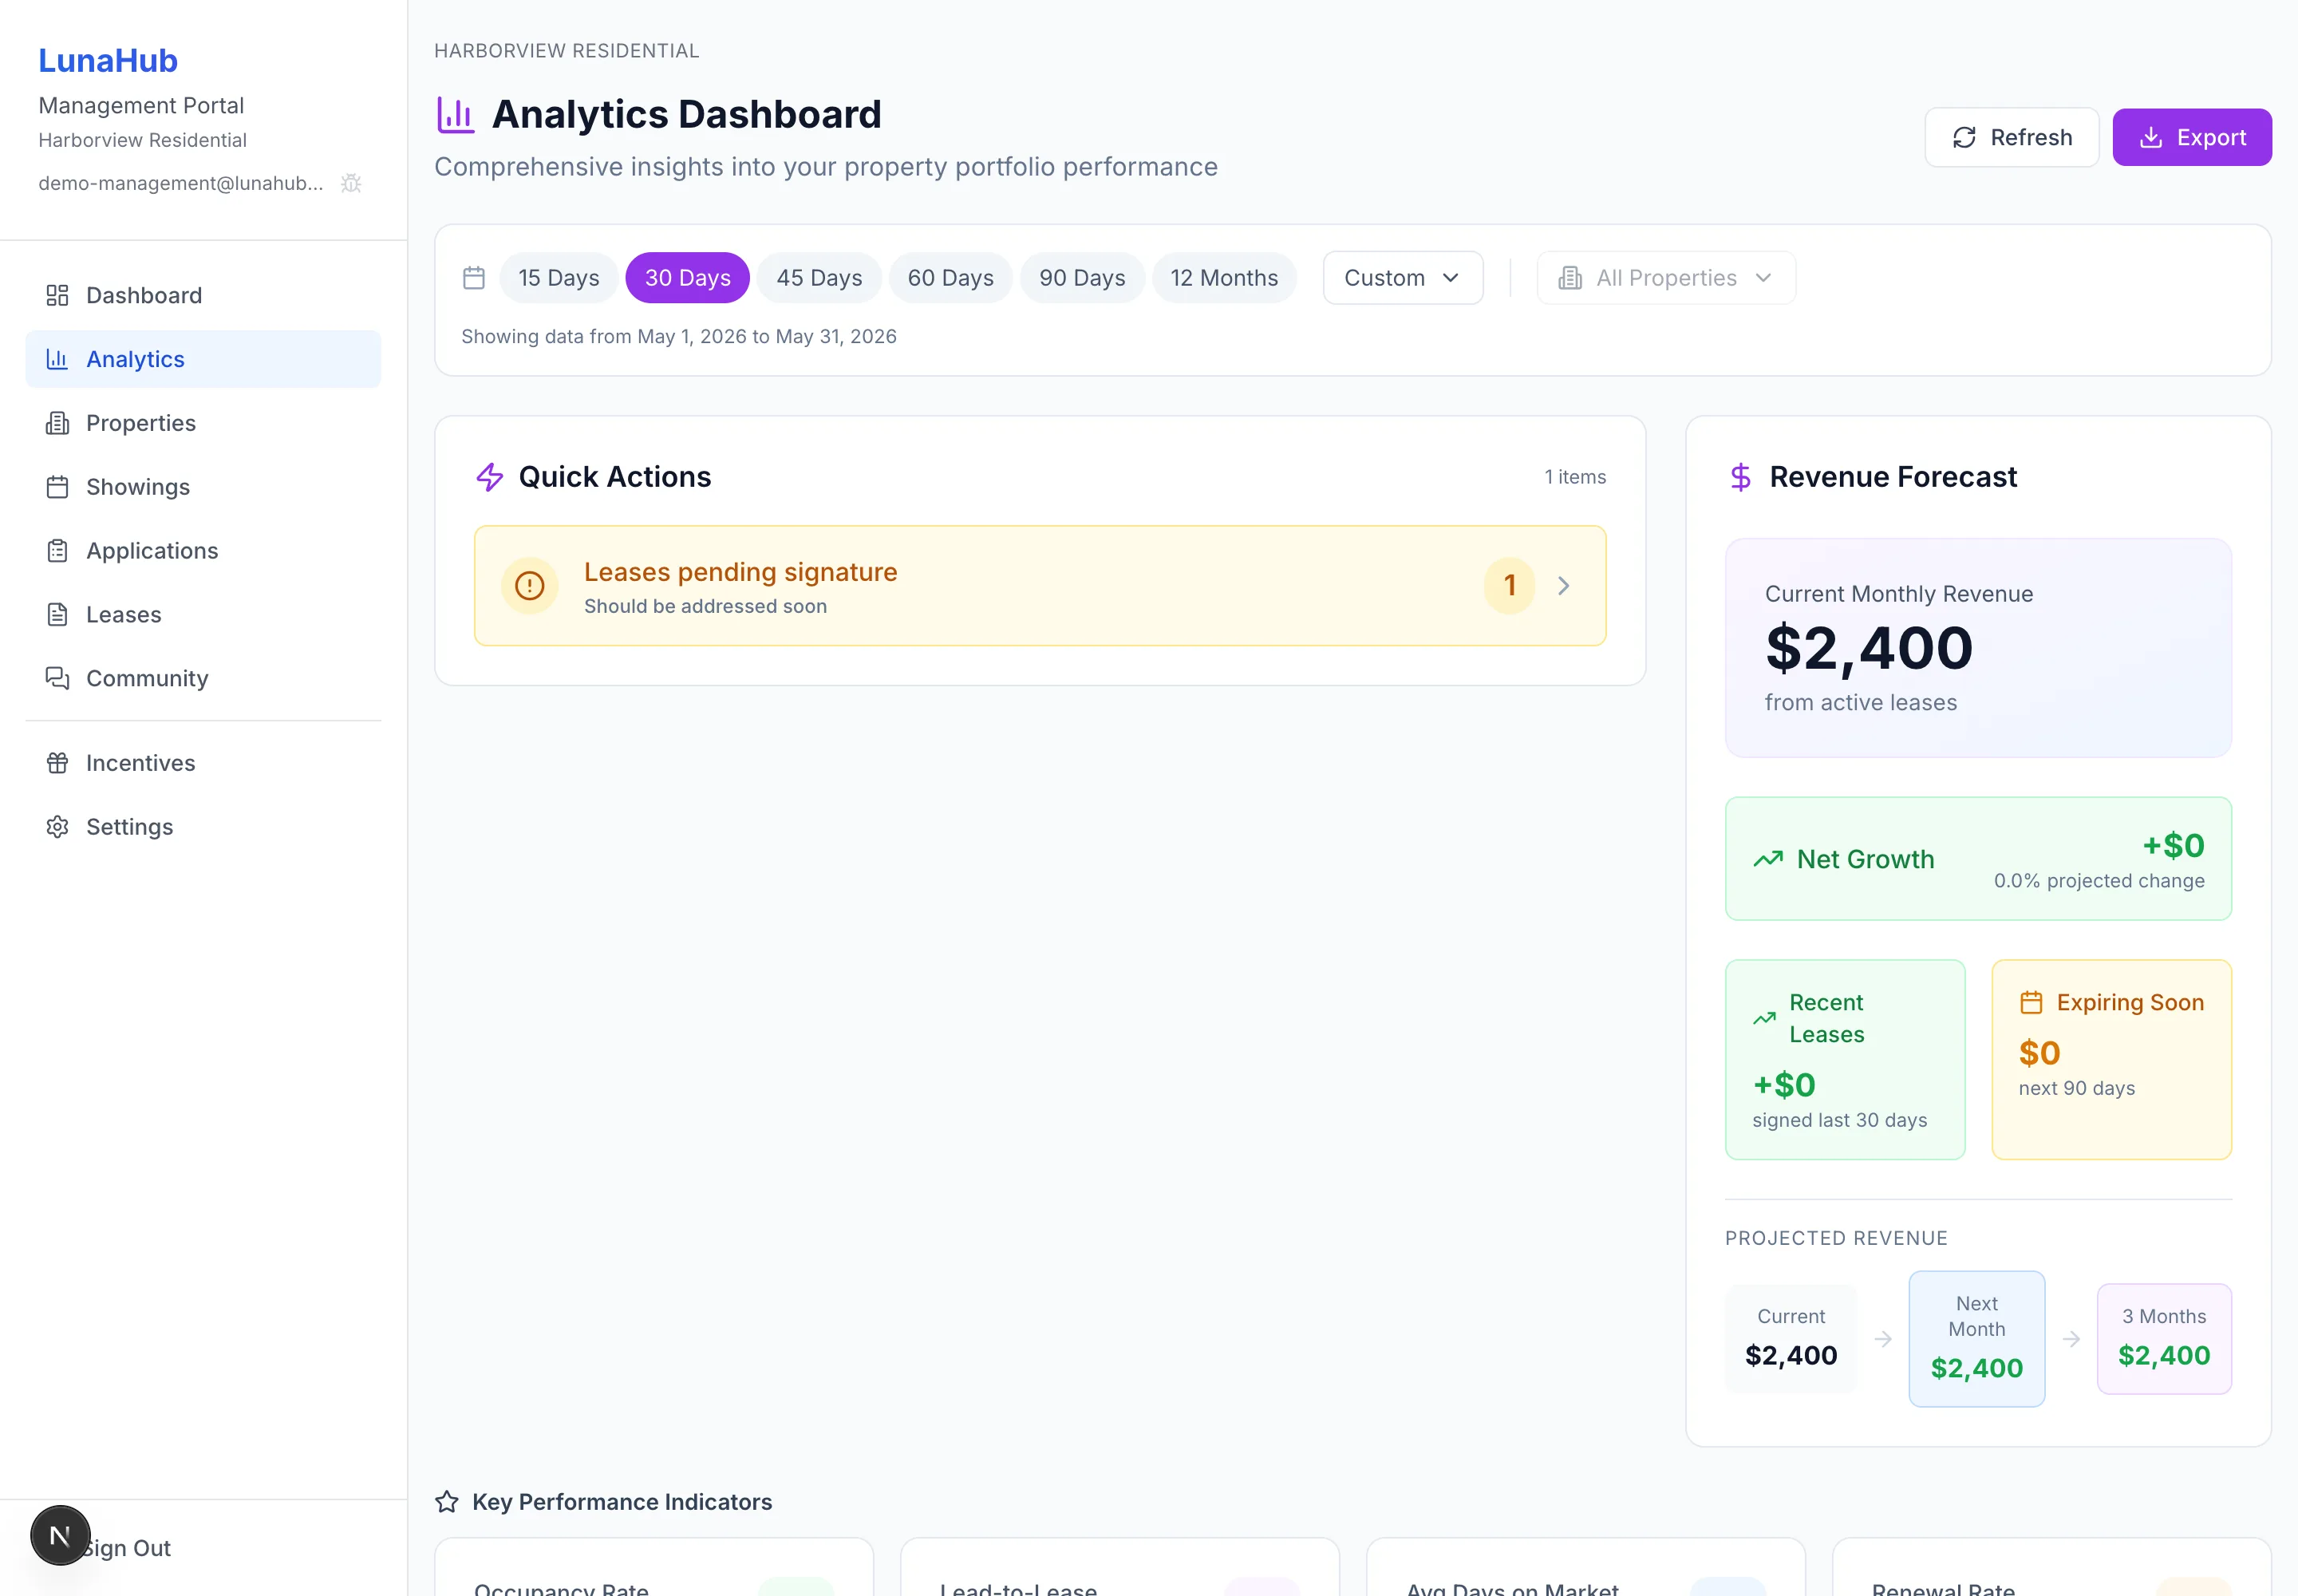
Task: Open the All Properties filter dropdown
Action: [x=1666, y=278]
